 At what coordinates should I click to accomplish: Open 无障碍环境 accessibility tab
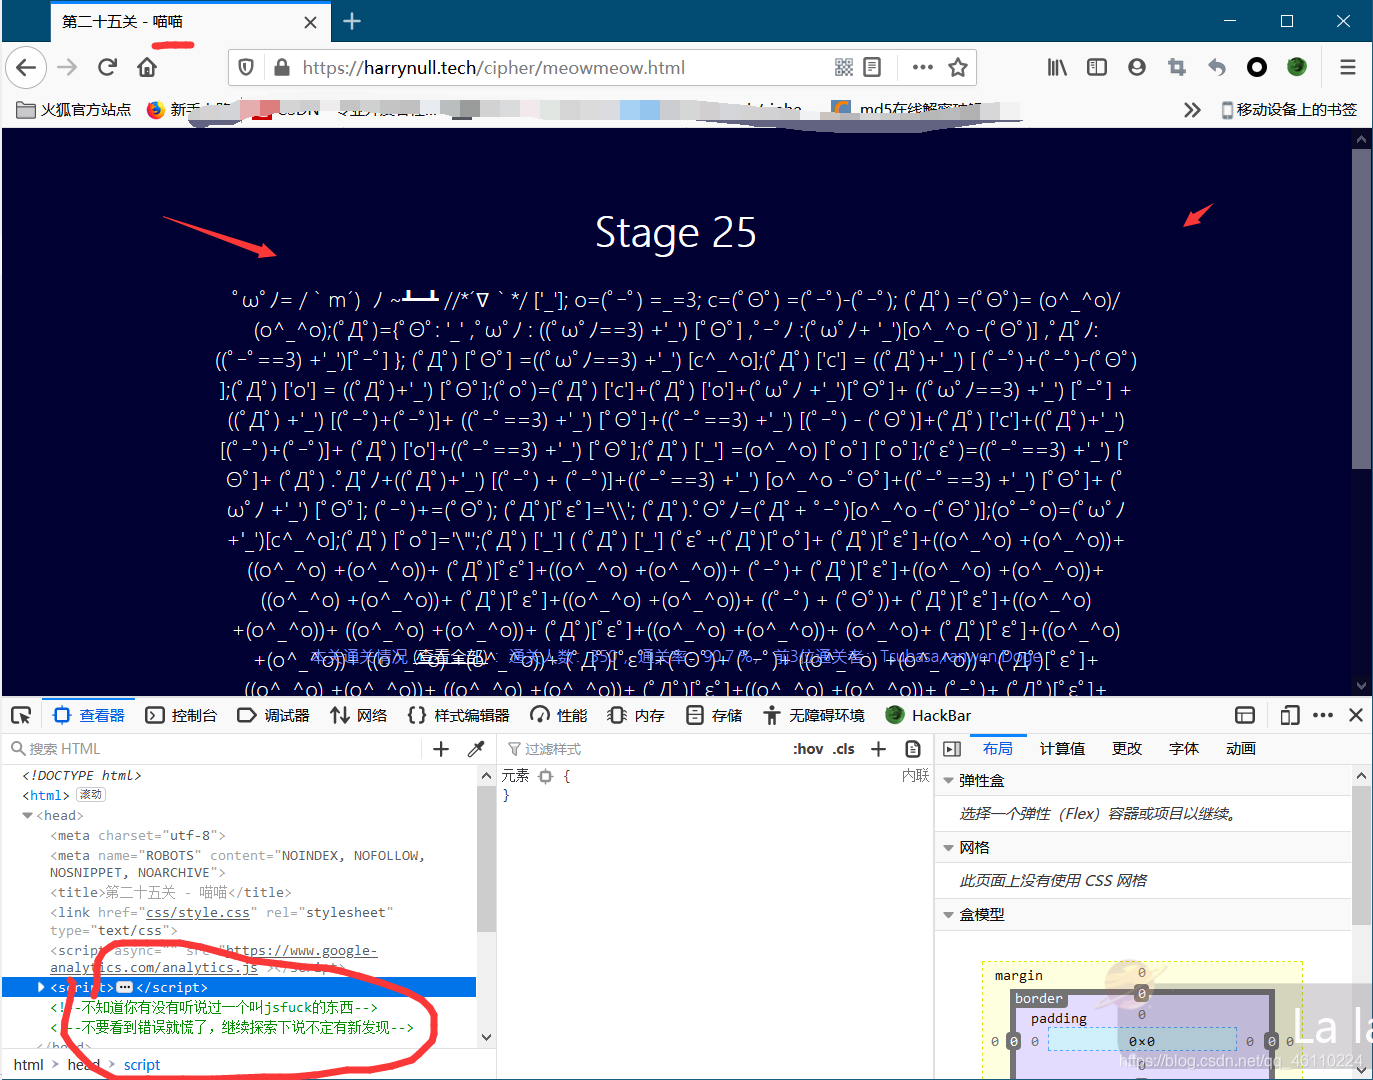coord(813,715)
